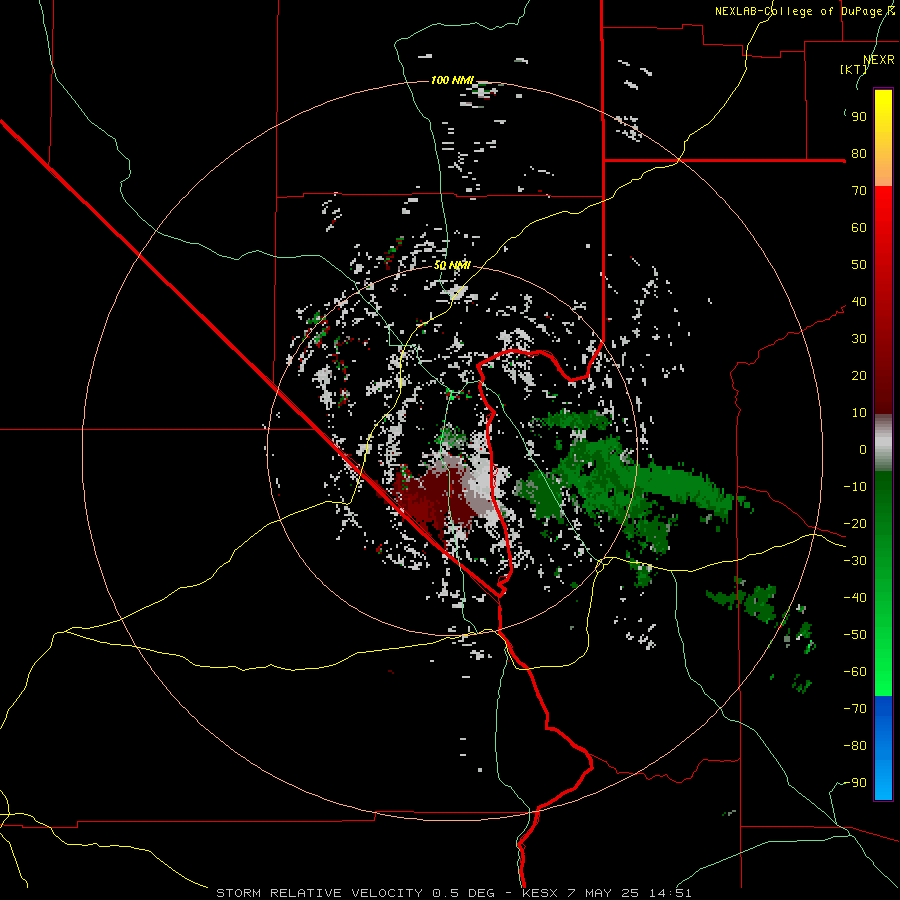Click the positive 90 knot scale label
This screenshot has height=900, width=900.
tap(859, 117)
